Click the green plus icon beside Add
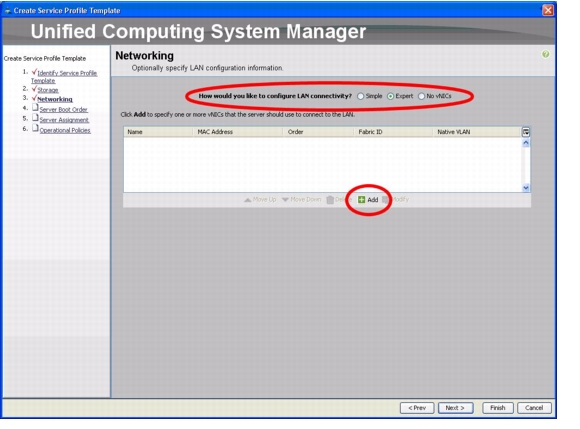The height and width of the screenshot is (429, 580). coord(361,200)
